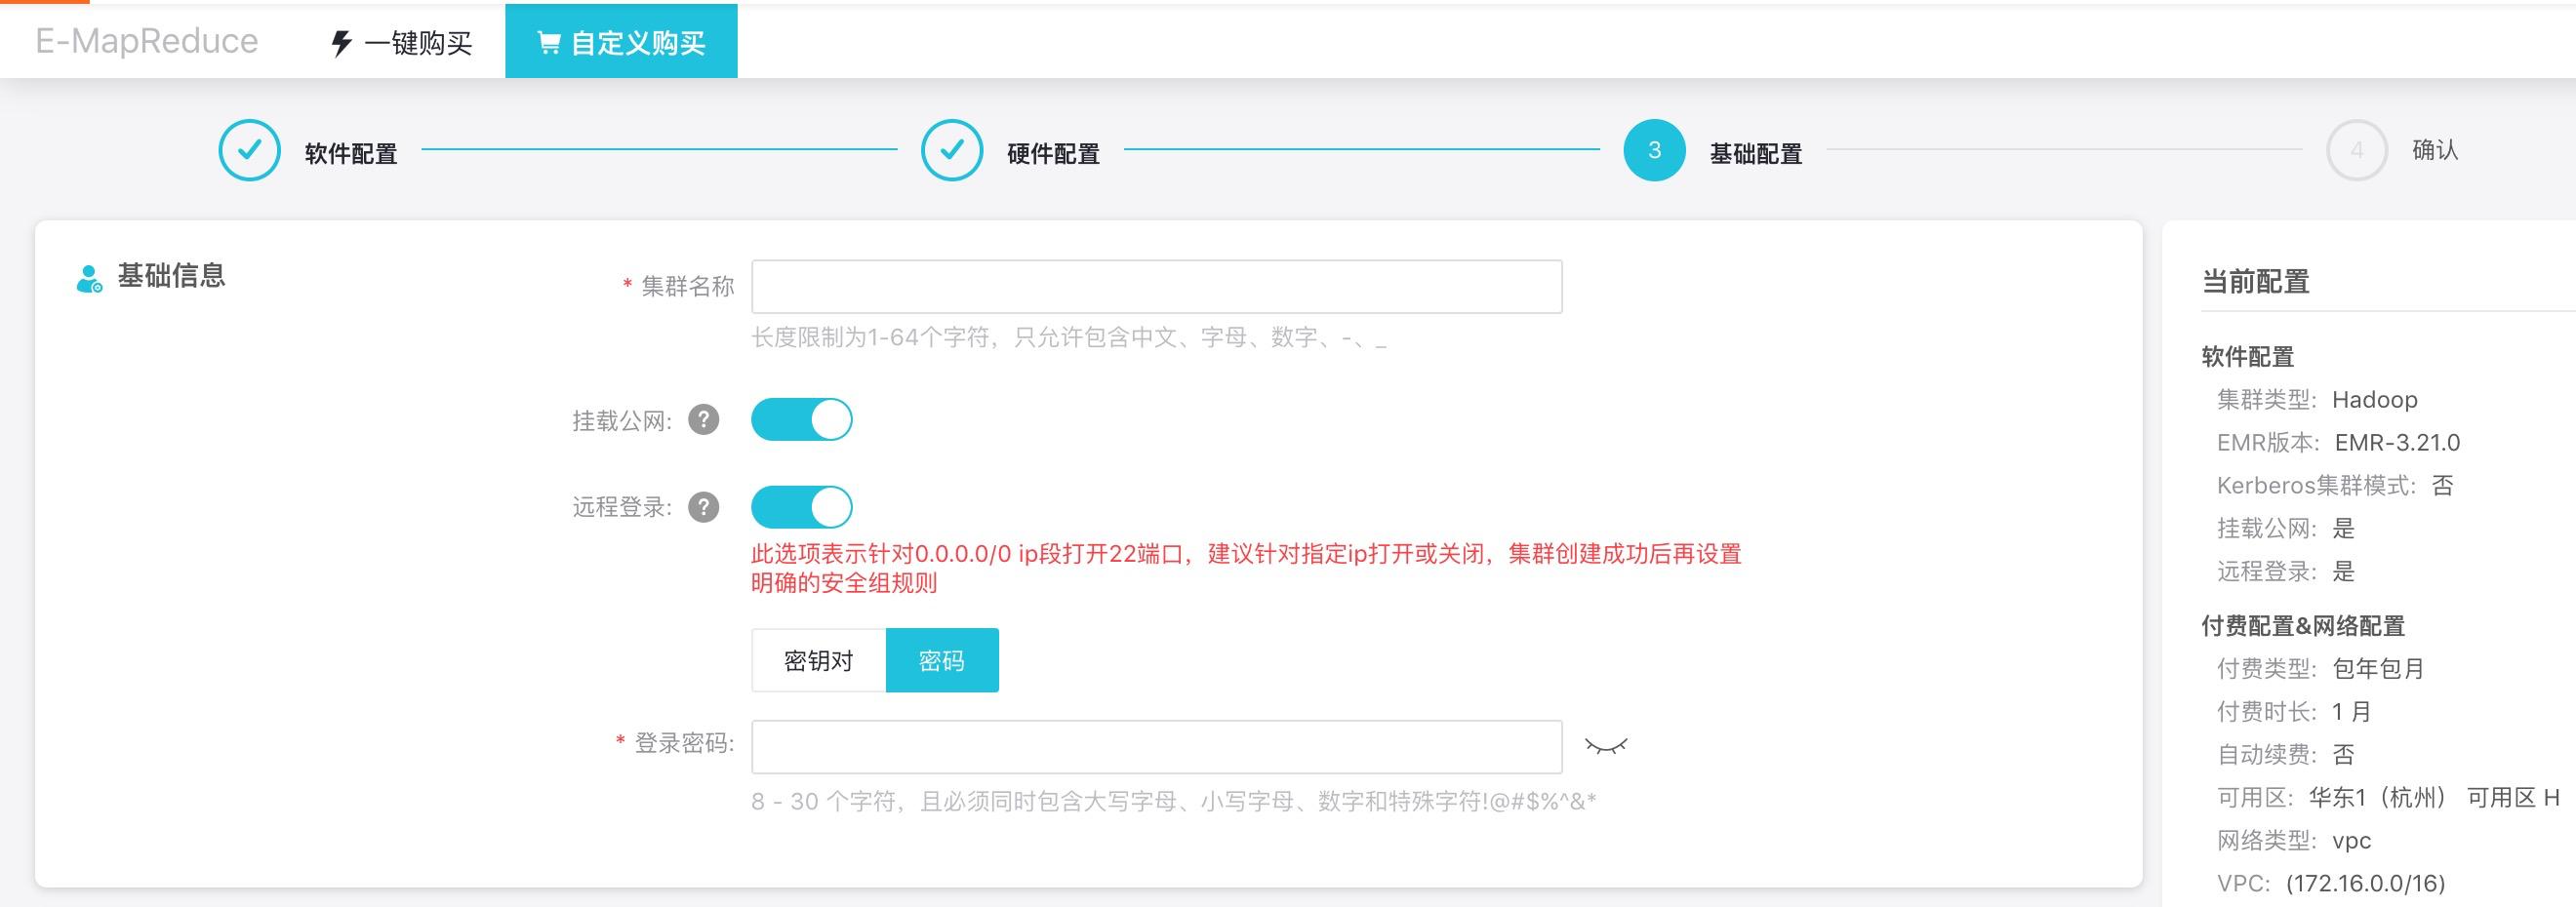The image size is (2576, 907).
Task: Click the blue progress line between configuration steps
Action: pos(660,149)
